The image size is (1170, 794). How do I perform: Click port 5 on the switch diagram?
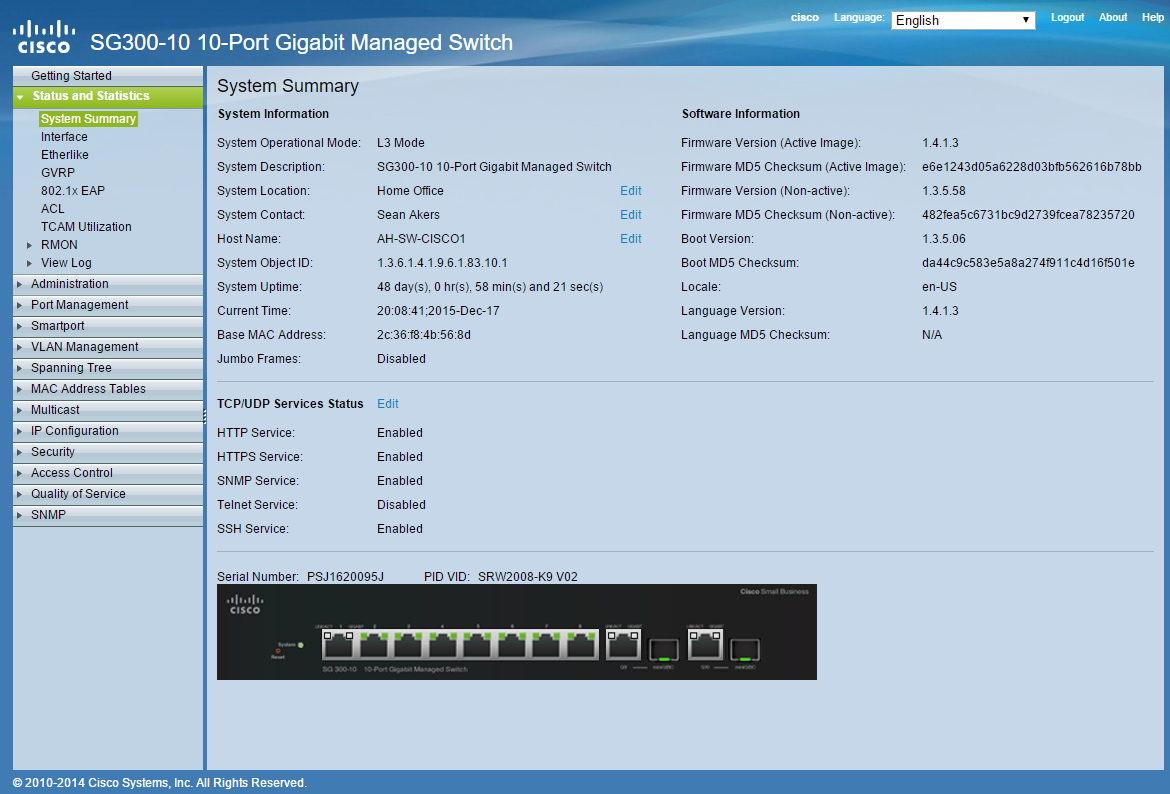[x=478, y=644]
